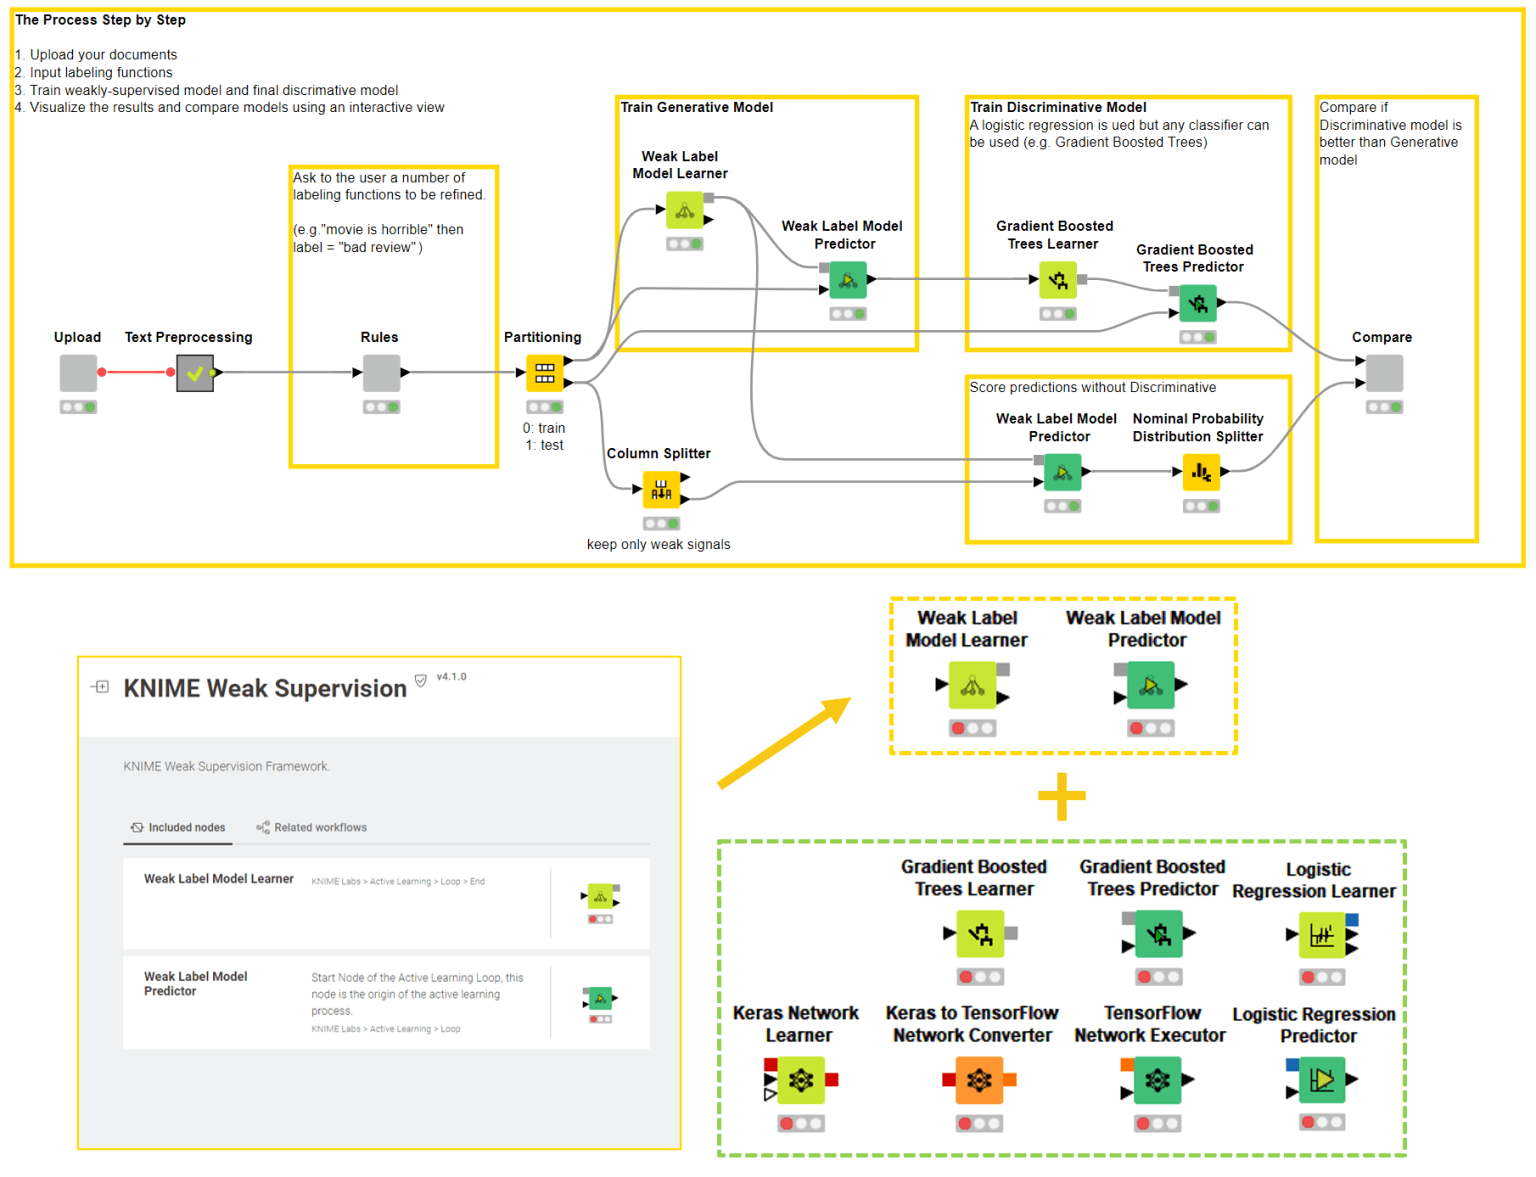Click the Logistic Regression Learner node icon
The width and height of the screenshot is (1536, 1177).
click(1322, 936)
